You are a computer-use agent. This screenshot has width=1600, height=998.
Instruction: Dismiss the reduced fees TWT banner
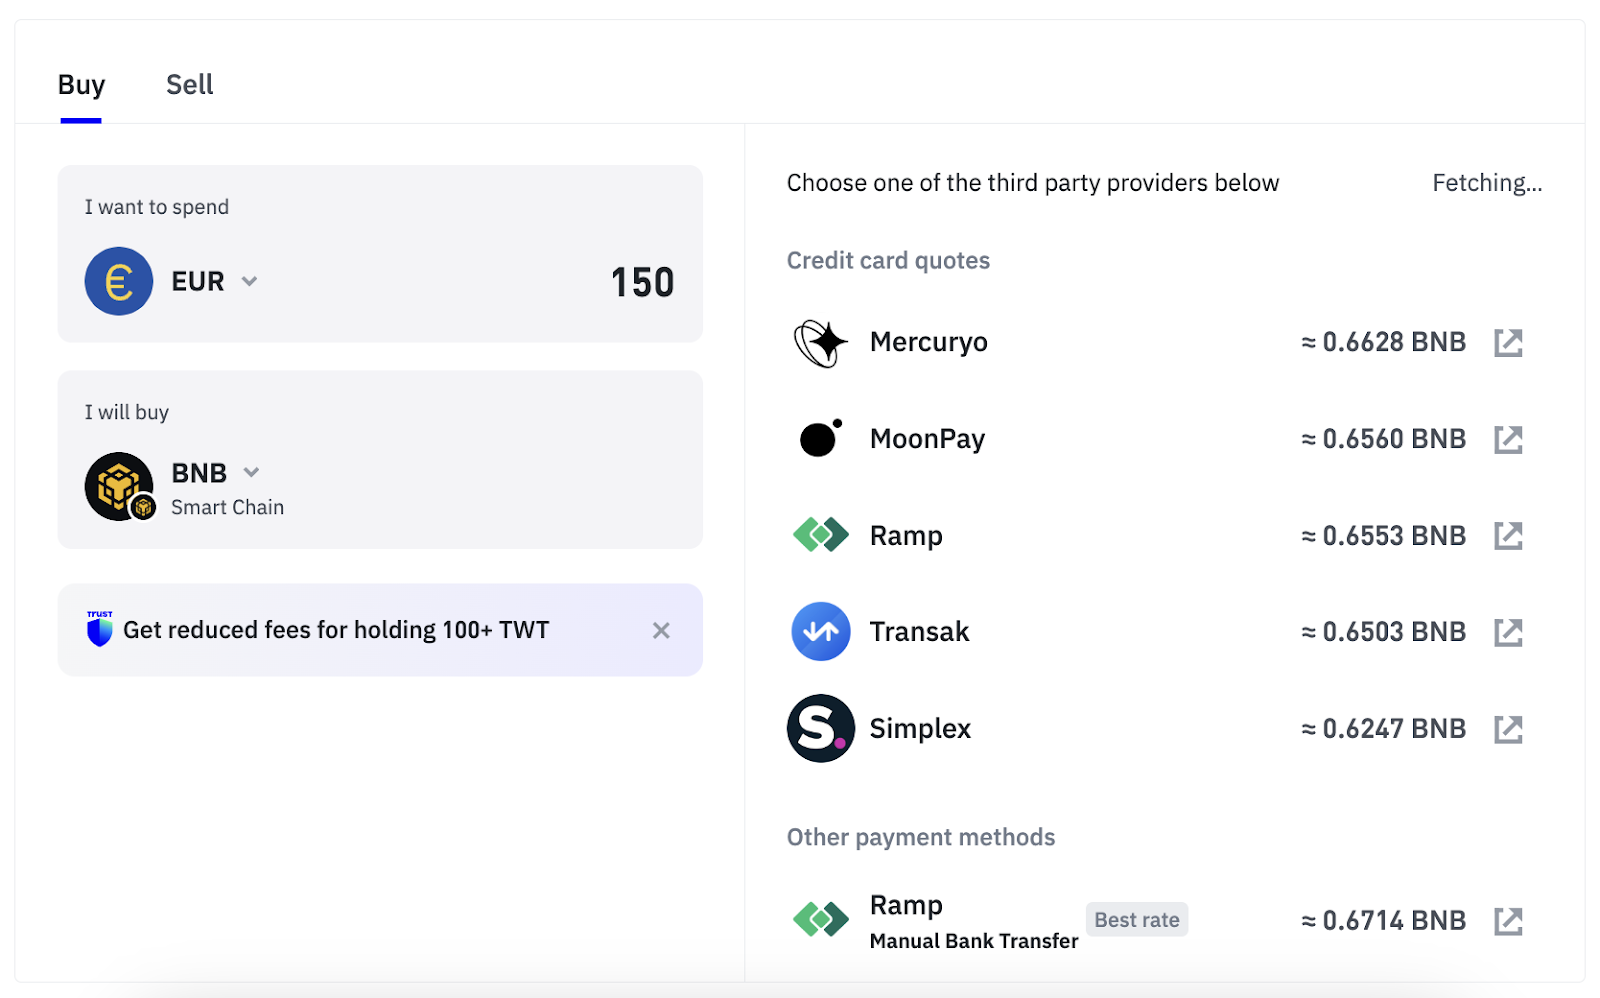(x=661, y=630)
